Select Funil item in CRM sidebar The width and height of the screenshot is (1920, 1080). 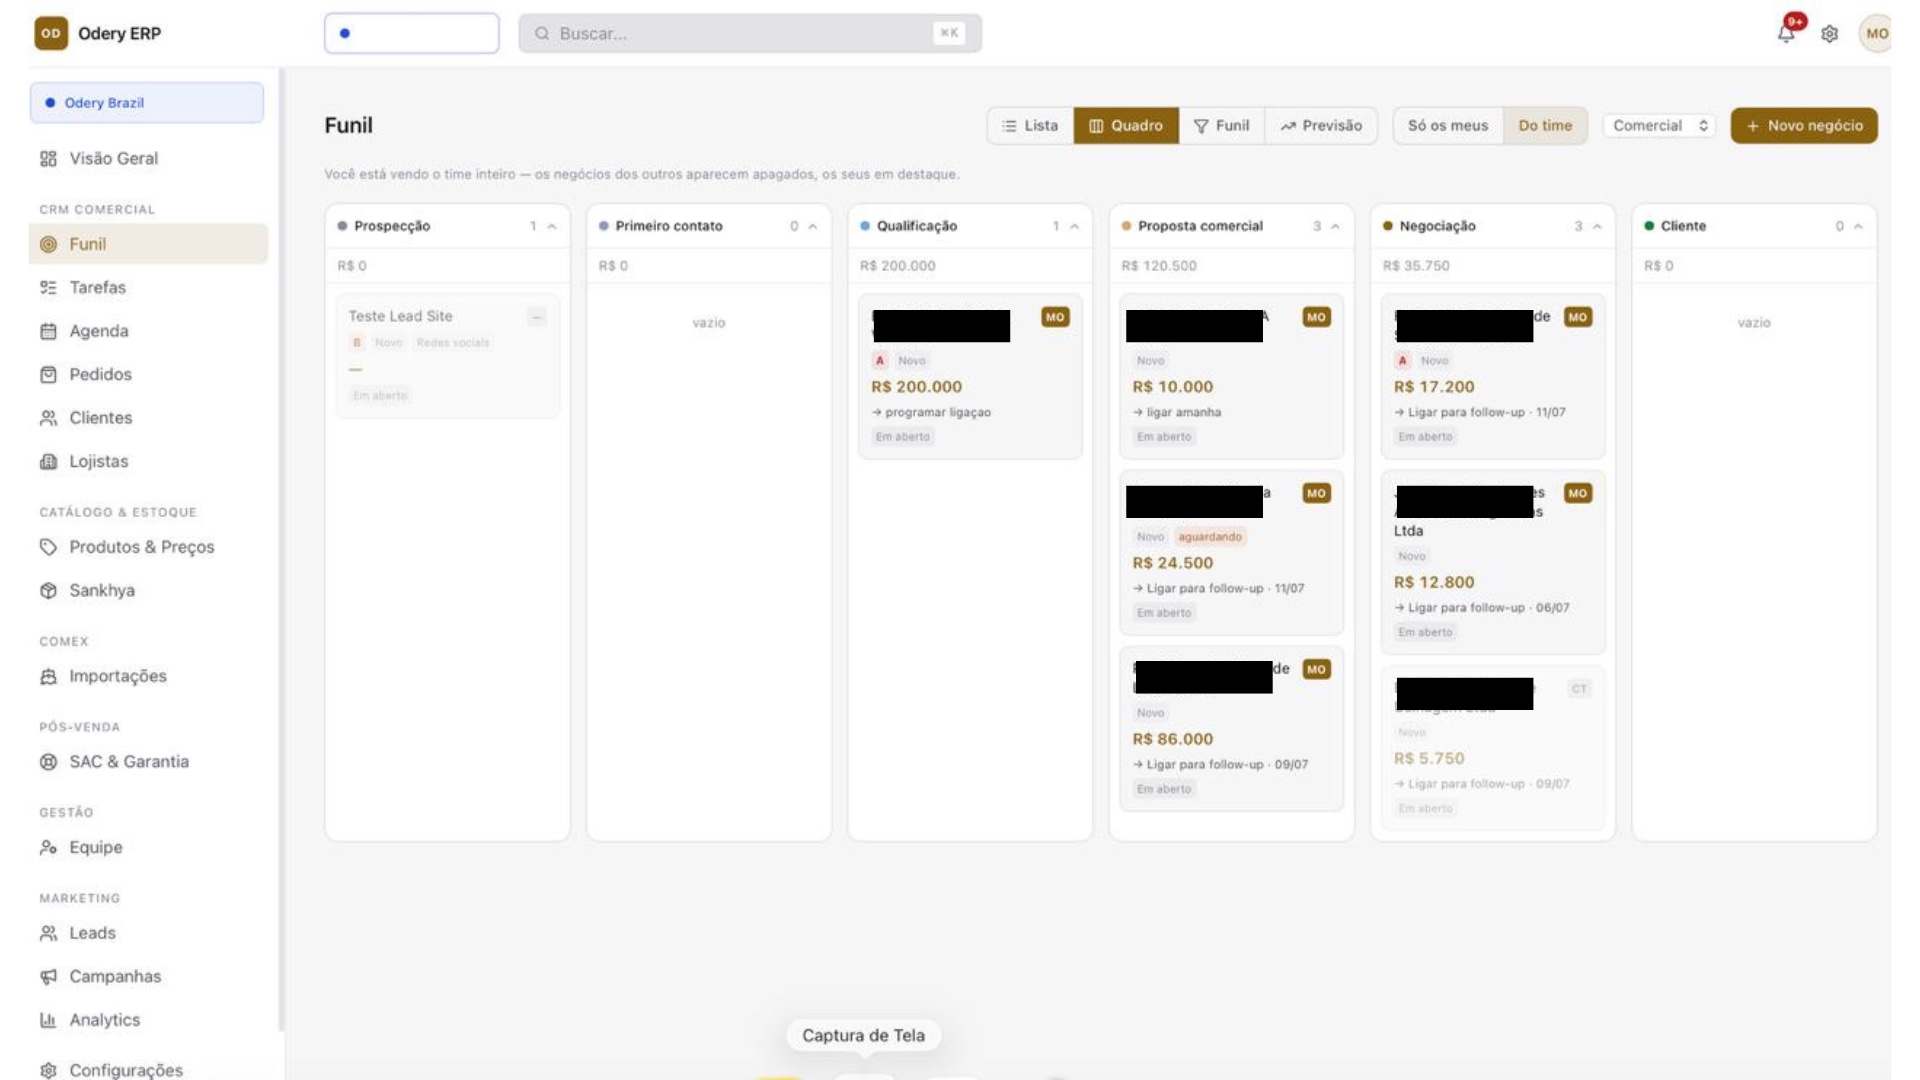pyautogui.click(x=148, y=244)
